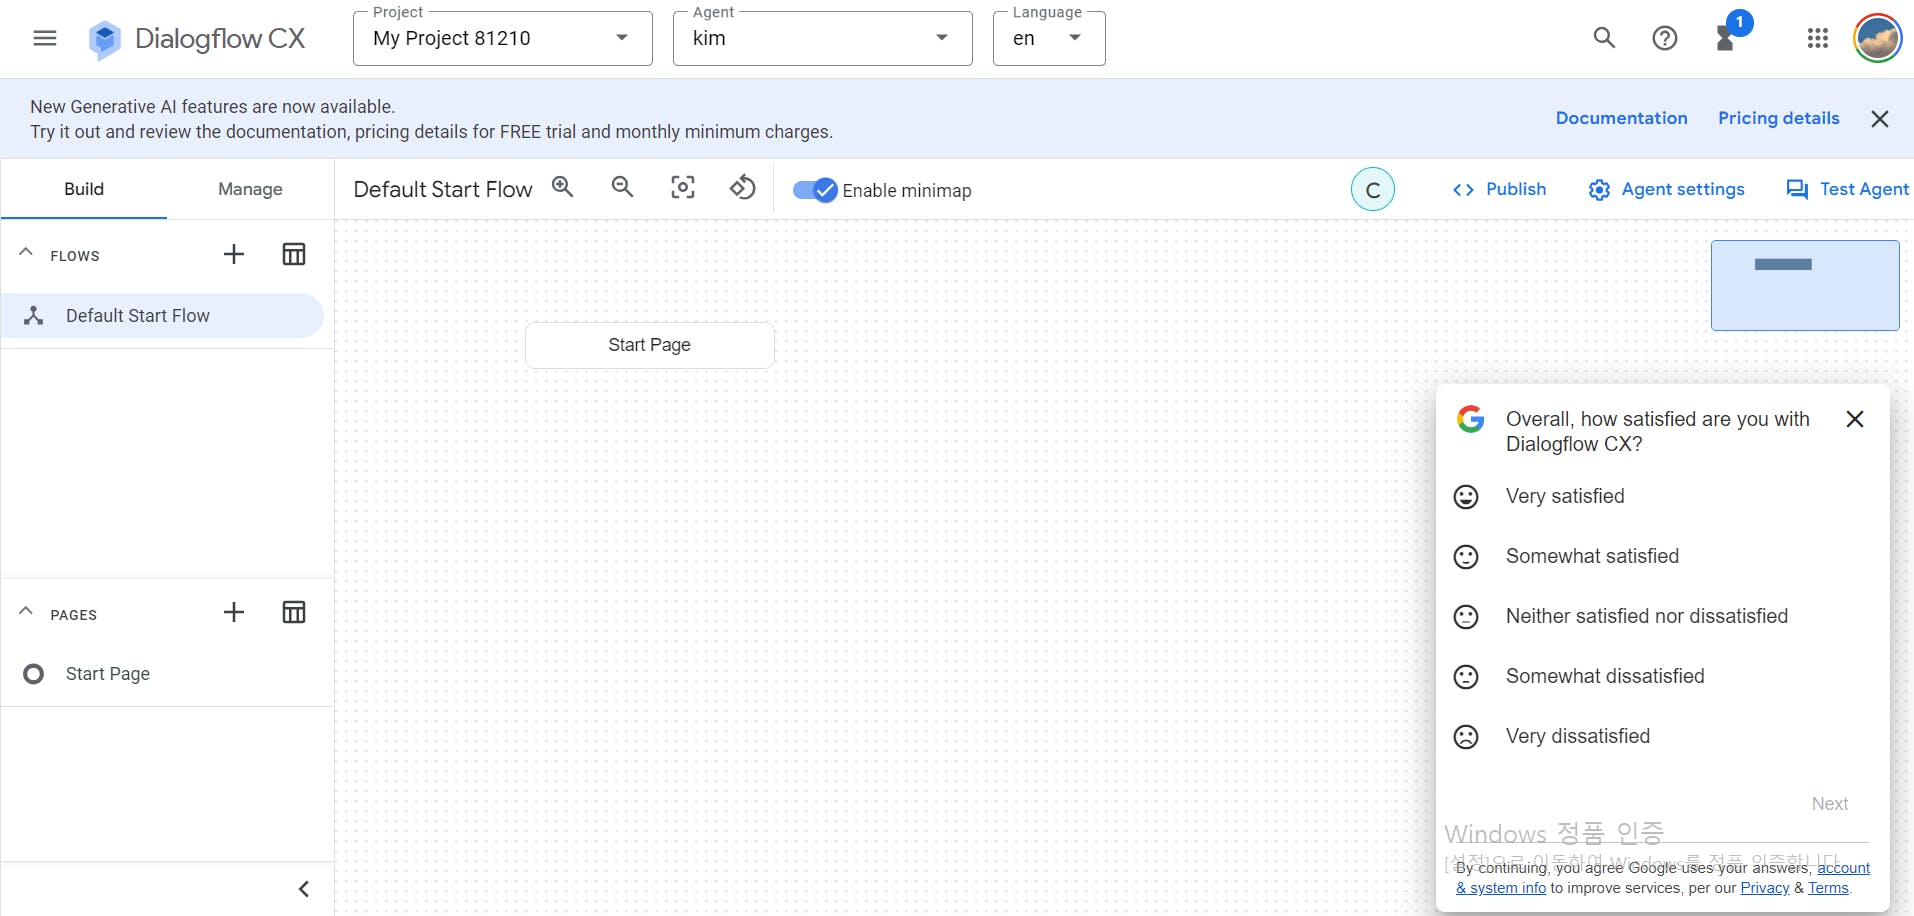The width and height of the screenshot is (1914, 916).
Task: Open the flows table view icon
Action: pos(294,254)
